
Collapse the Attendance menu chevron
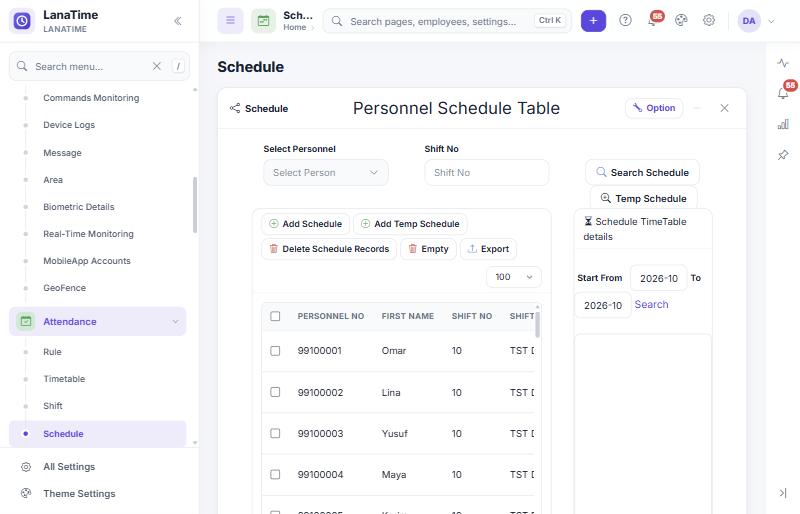click(x=175, y=322)
